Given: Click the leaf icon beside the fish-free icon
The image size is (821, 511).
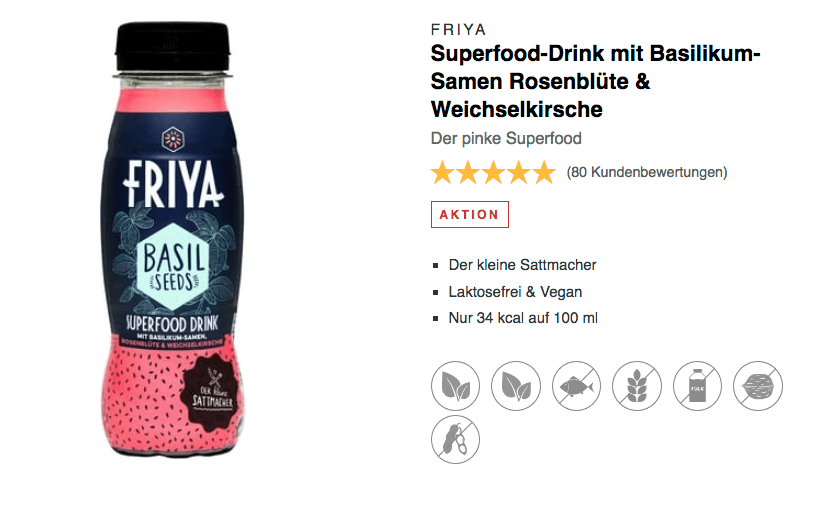Looking at the screenshot, I should point(516,386).
